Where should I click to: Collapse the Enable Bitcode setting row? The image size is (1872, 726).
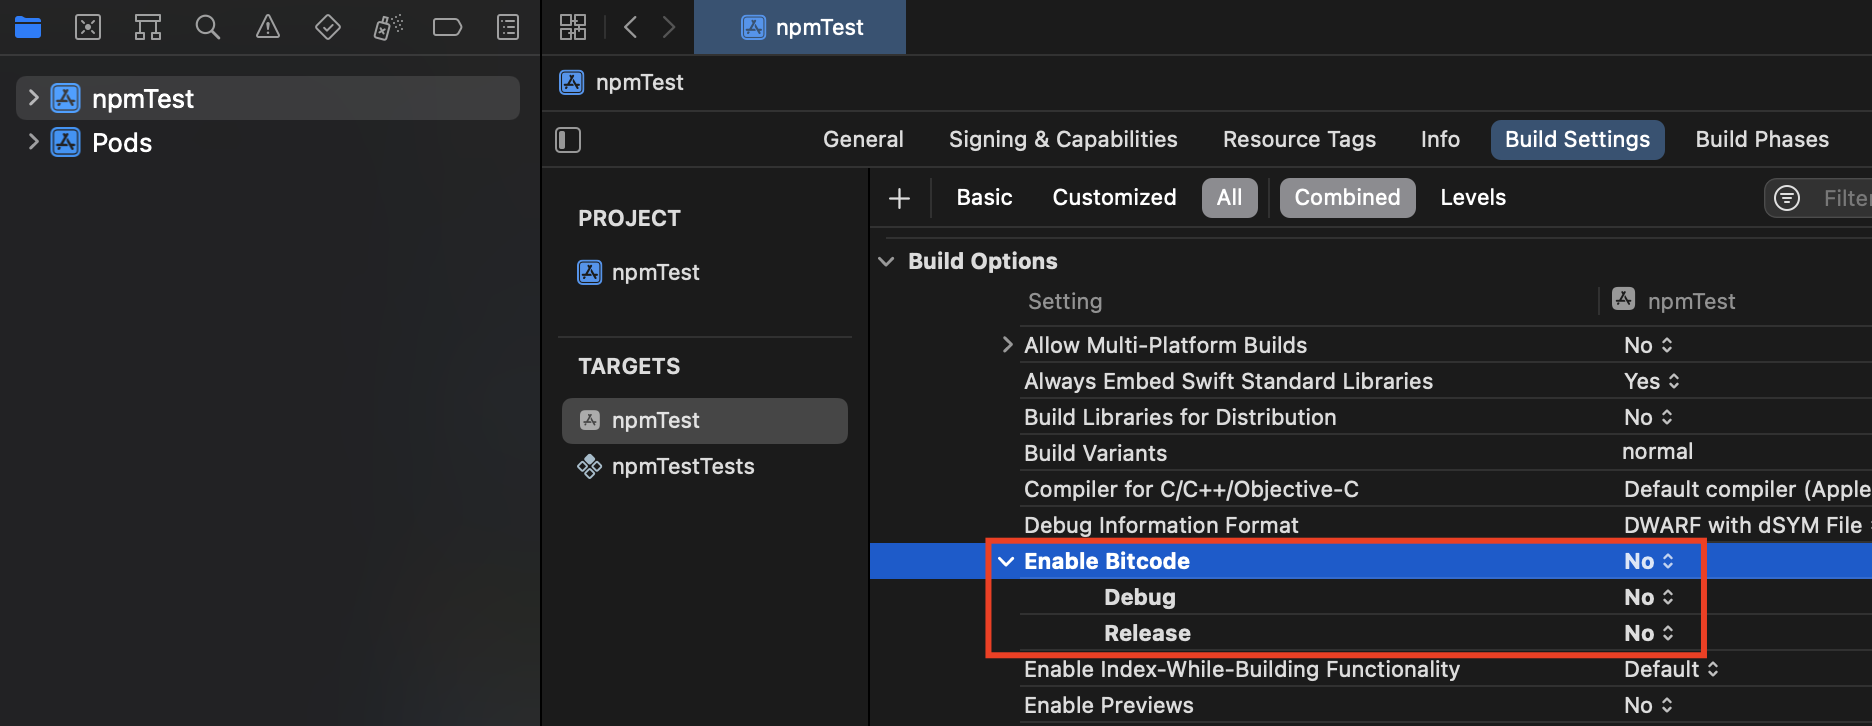pos(1006,561)
